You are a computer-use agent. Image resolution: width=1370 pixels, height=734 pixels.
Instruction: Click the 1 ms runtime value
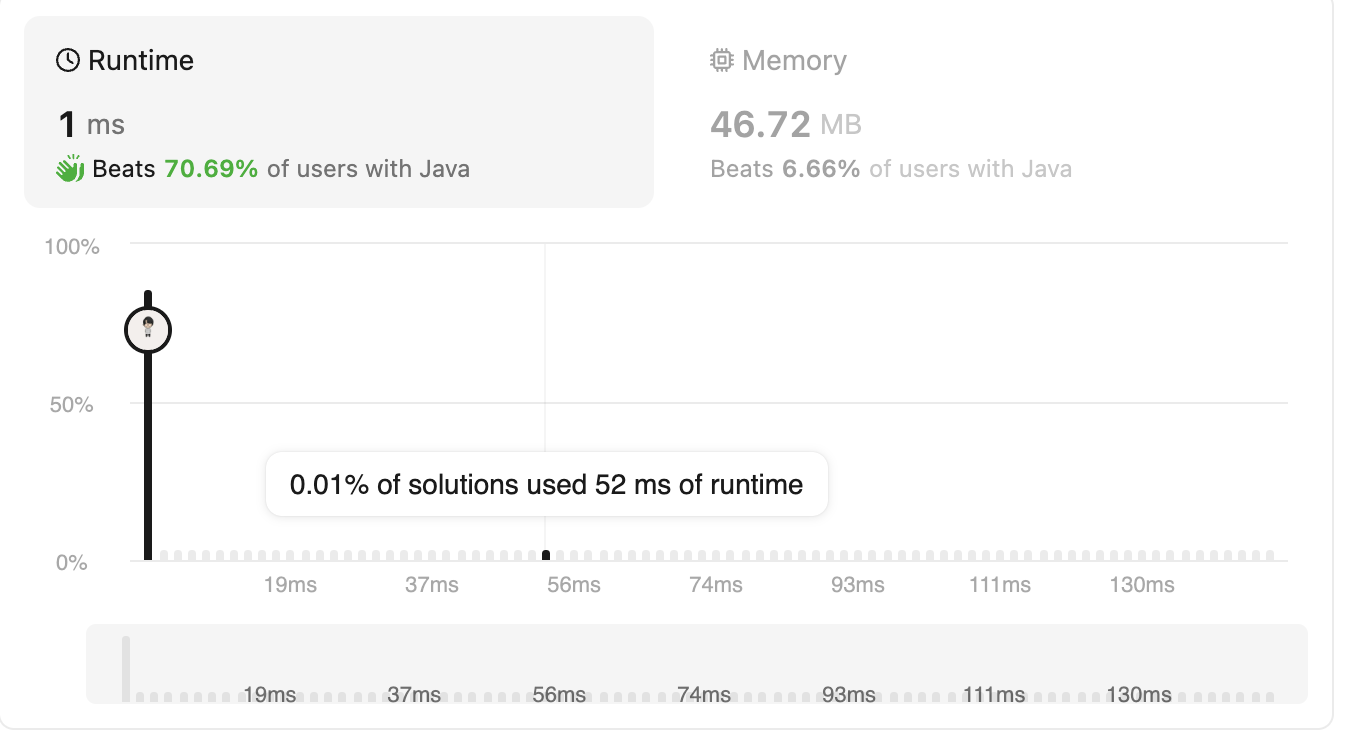[91, 125]
